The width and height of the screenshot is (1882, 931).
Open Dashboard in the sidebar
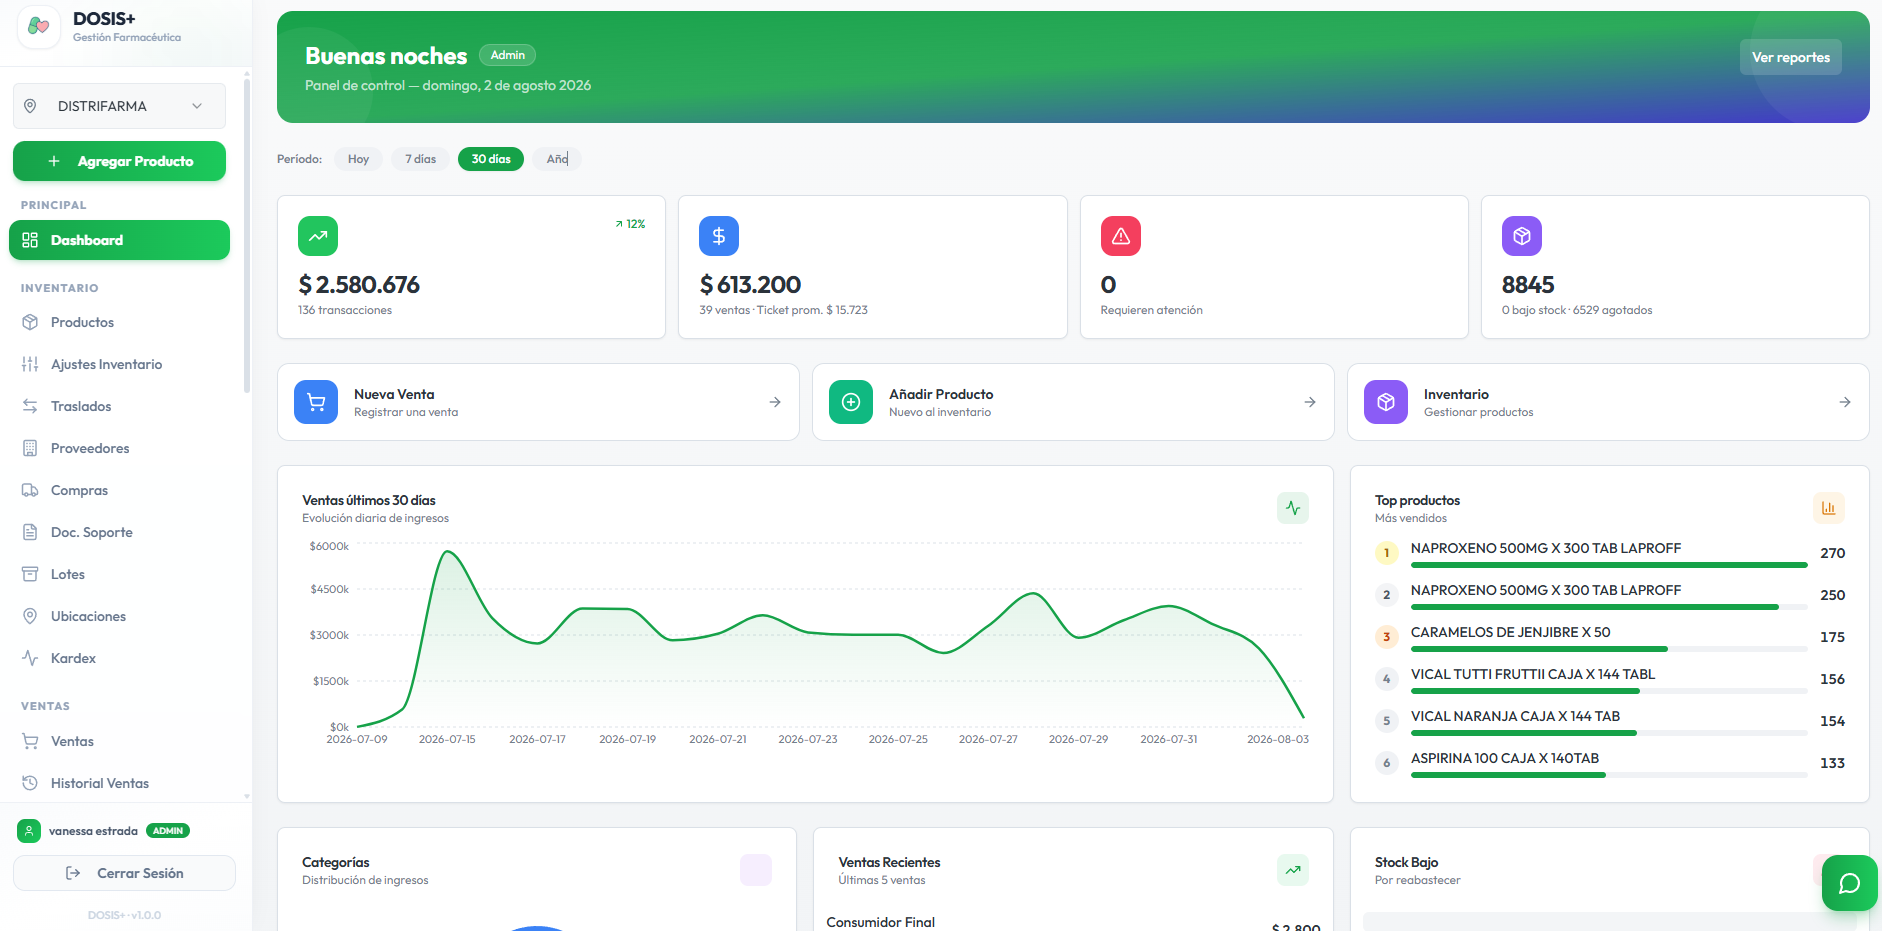click(x=119, y=240)
